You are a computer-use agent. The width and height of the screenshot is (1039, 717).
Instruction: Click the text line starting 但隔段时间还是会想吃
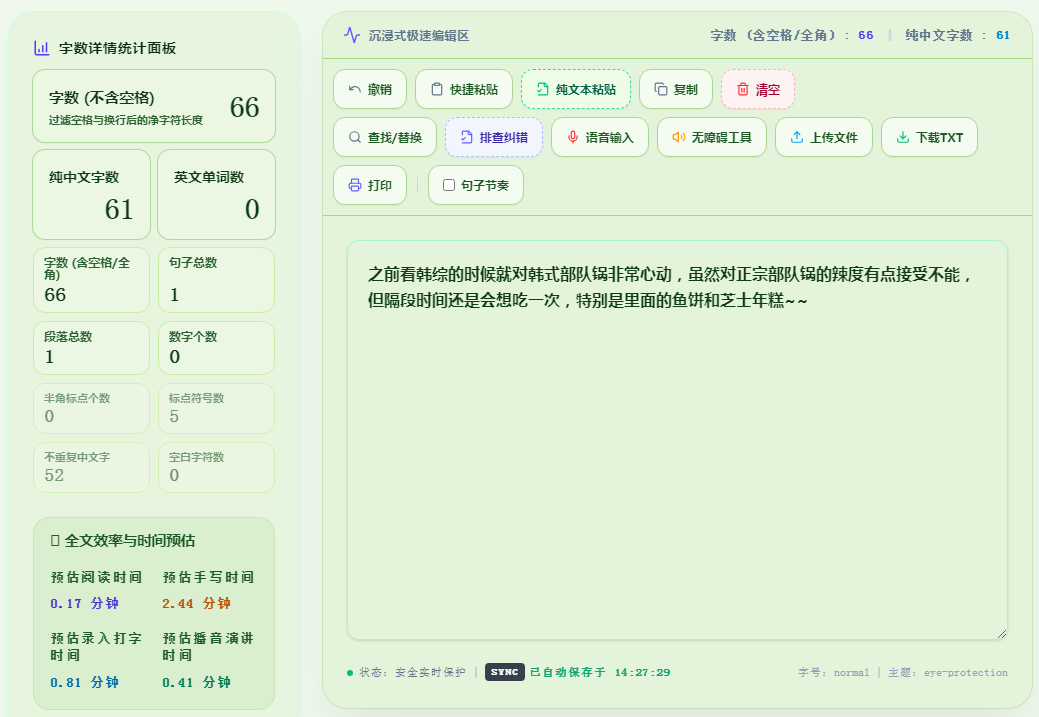click(588, 300)
